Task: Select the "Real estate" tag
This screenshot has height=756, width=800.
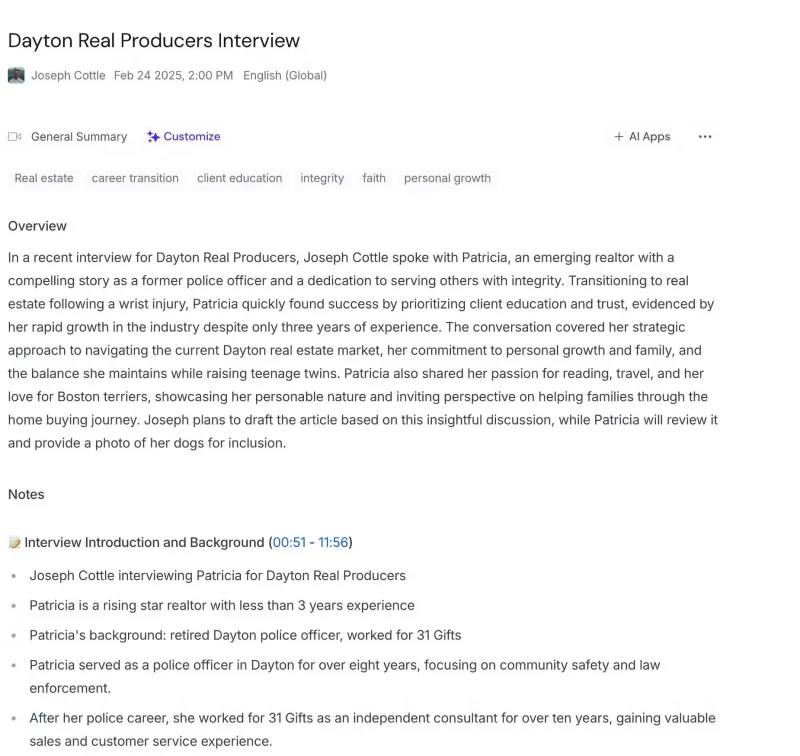Action: click(x=44, y=178)
